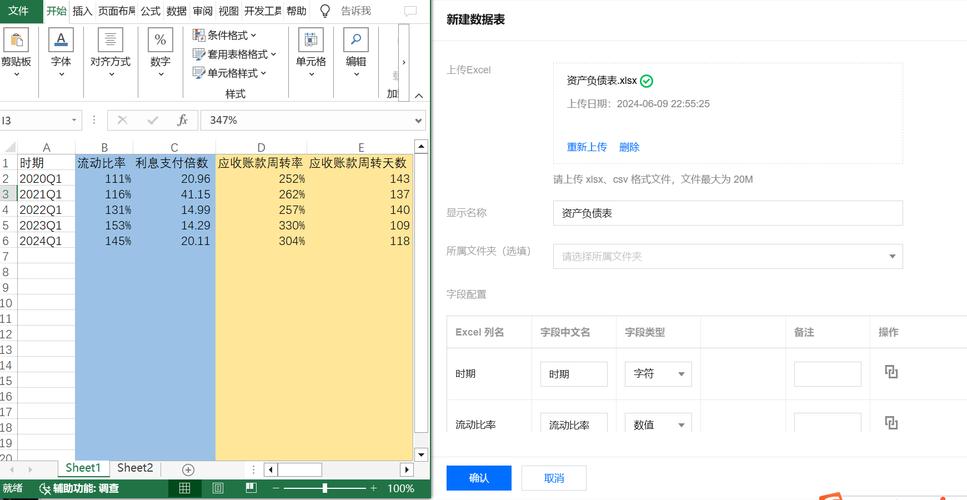Image resolution: width=967 pixels, height=500 pixels.
Task: Switch to Page Break Preview icon
Action: click(250, 488)
